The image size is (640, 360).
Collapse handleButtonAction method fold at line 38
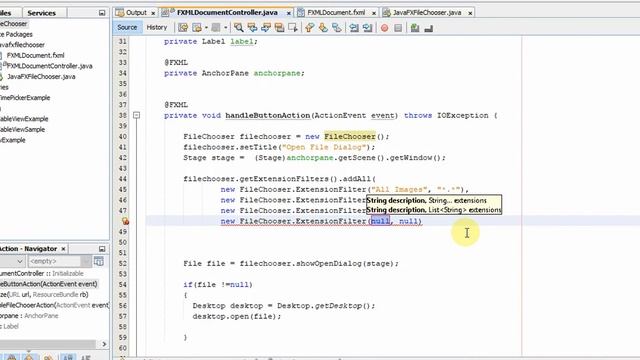point(137,116)
